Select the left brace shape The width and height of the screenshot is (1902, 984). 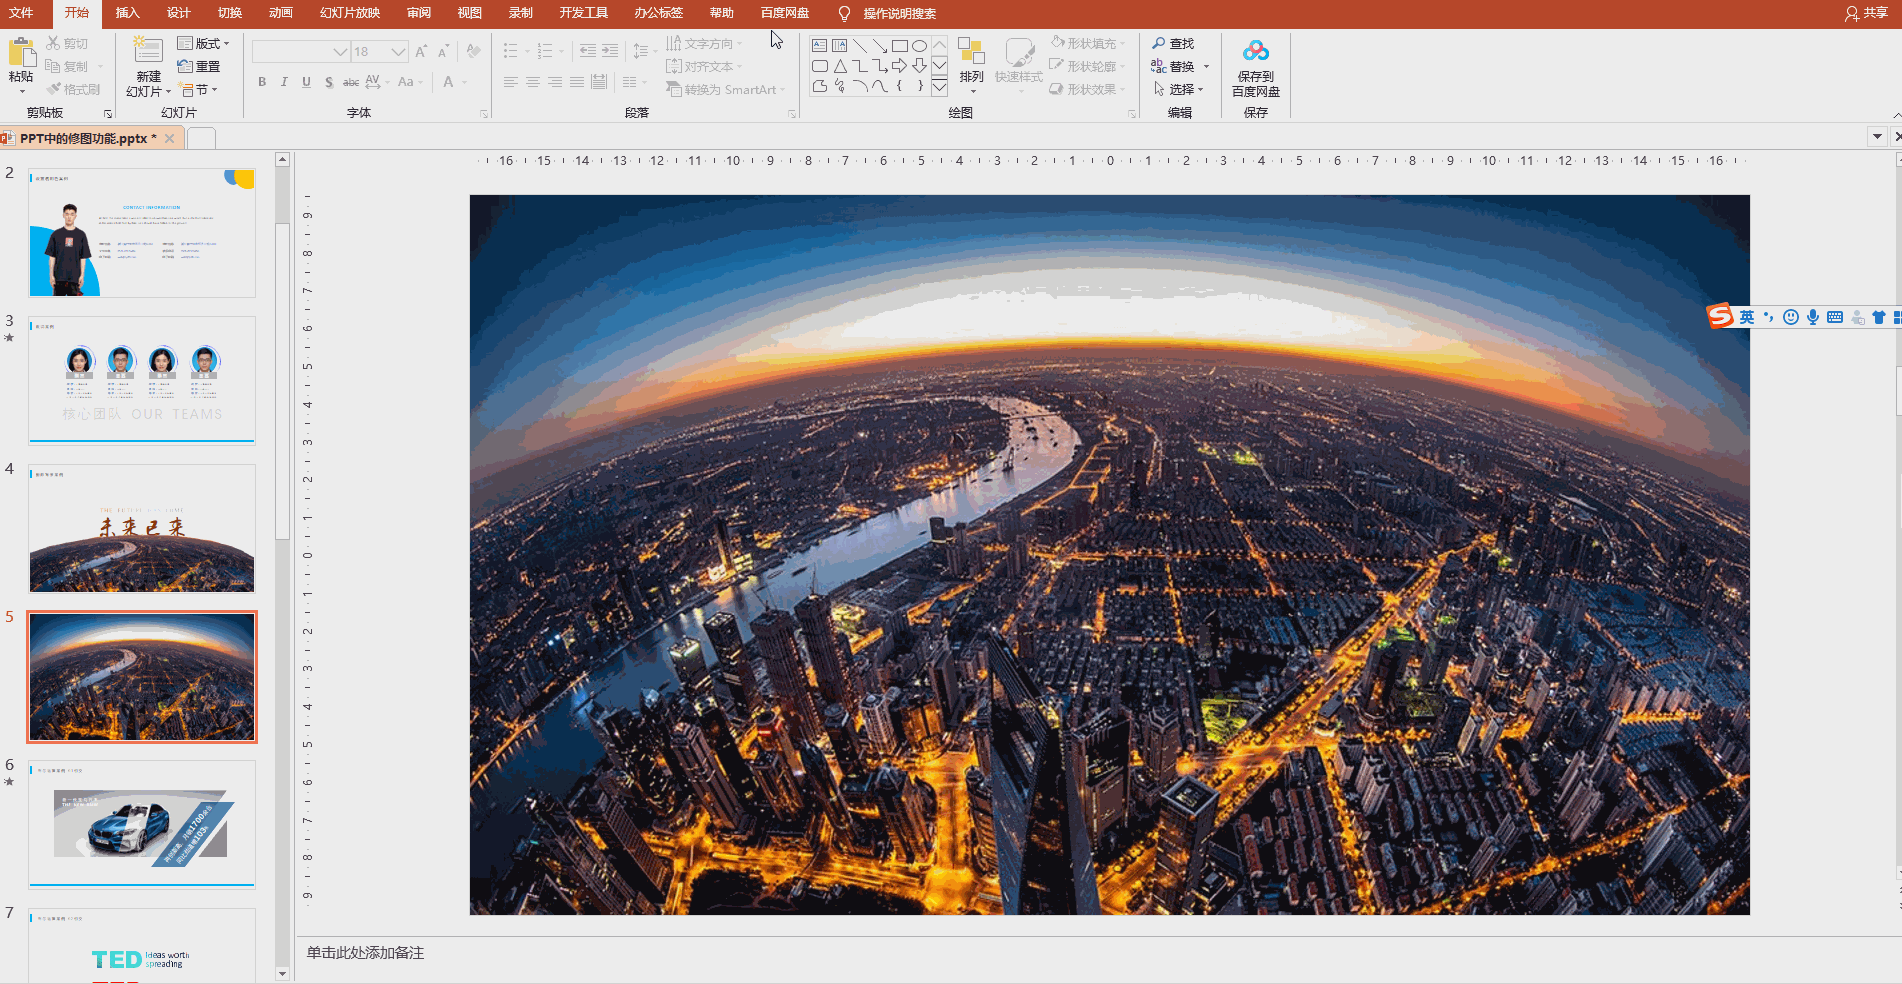(899, 86)
